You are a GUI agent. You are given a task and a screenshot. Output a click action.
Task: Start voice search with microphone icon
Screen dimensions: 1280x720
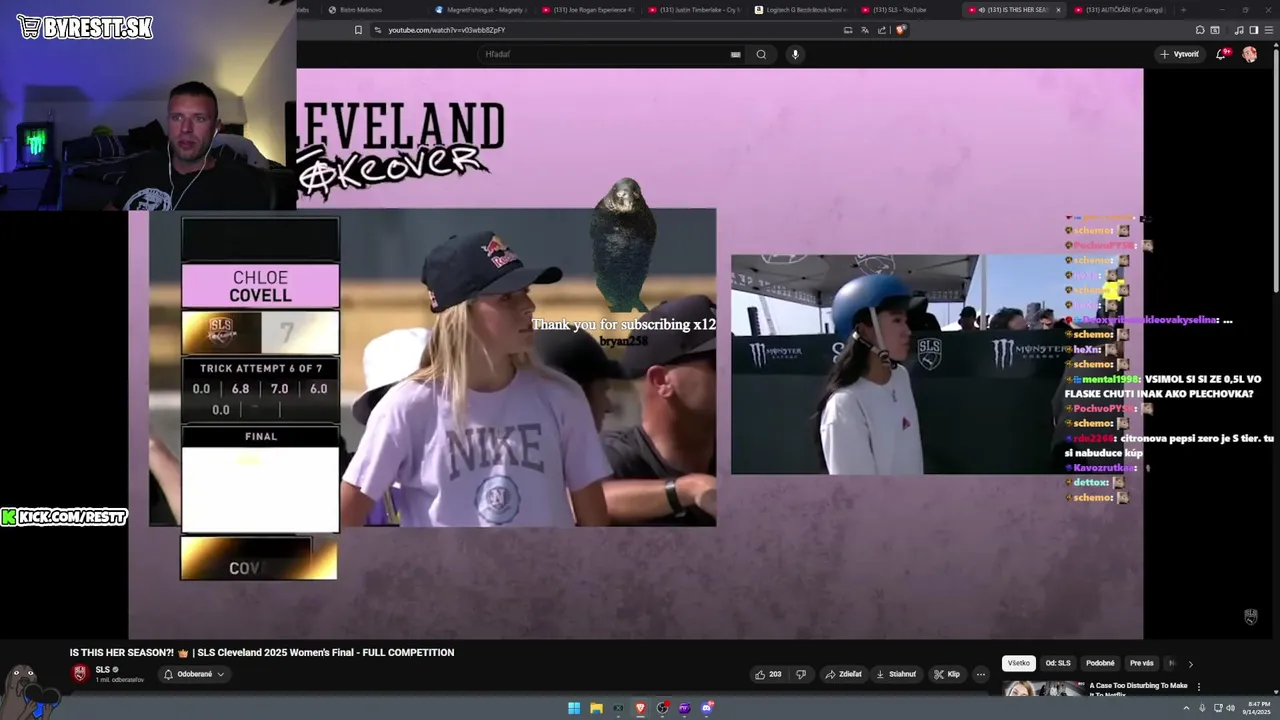pyautogui.click(x=795, y=54)
